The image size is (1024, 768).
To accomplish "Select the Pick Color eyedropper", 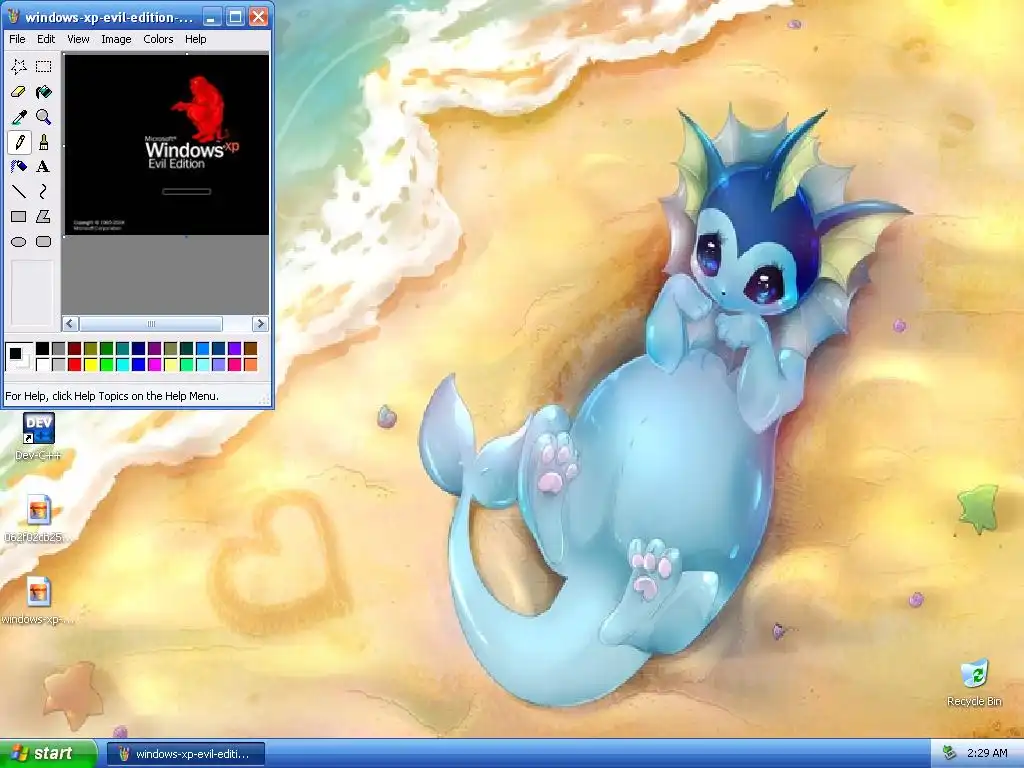I will [x=19, y=117].
